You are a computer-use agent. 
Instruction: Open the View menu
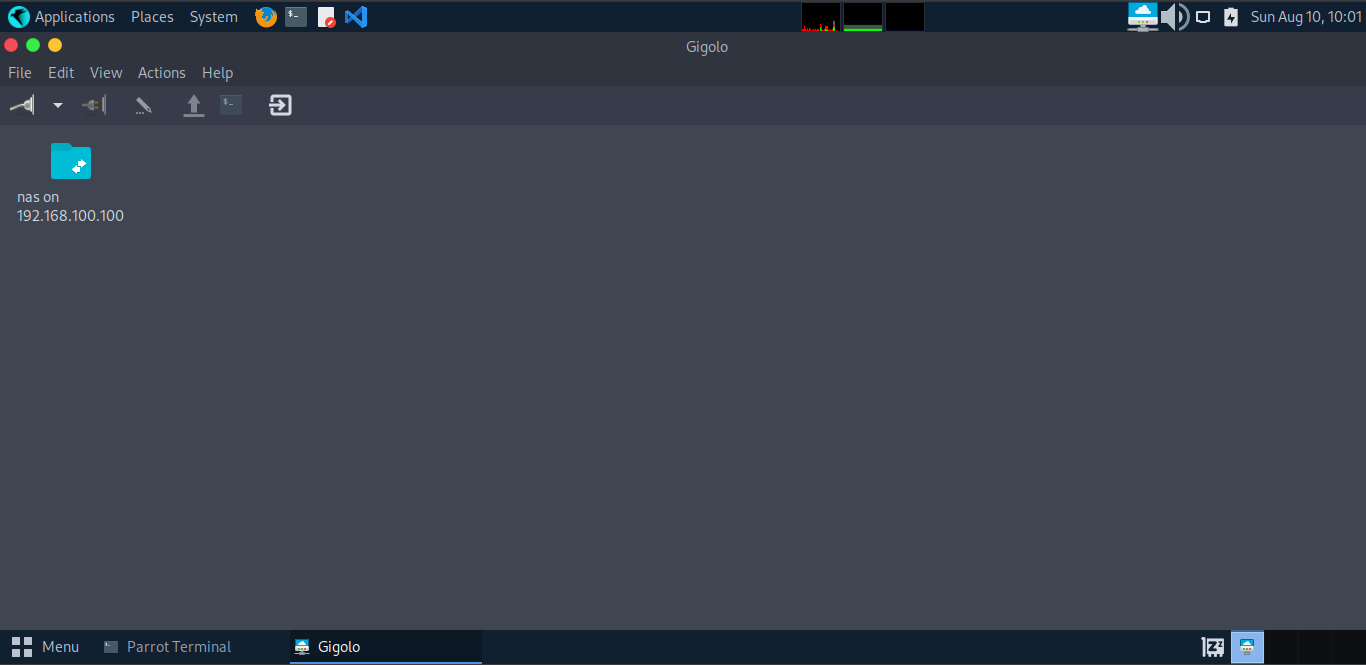106,72
